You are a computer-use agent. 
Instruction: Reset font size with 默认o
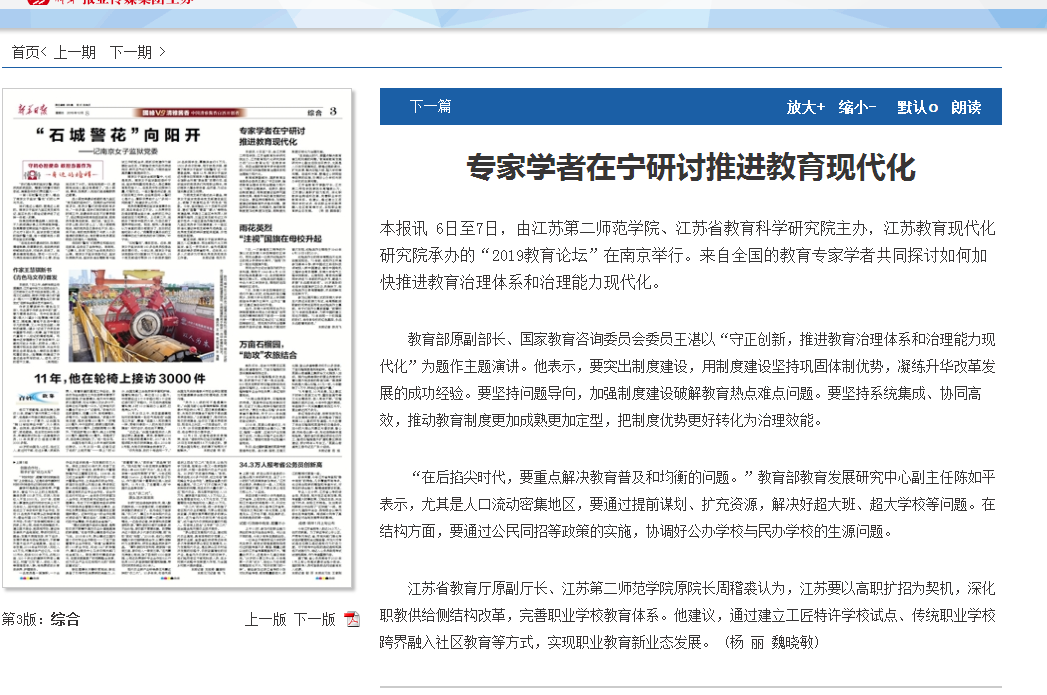[x=917, y=107]
